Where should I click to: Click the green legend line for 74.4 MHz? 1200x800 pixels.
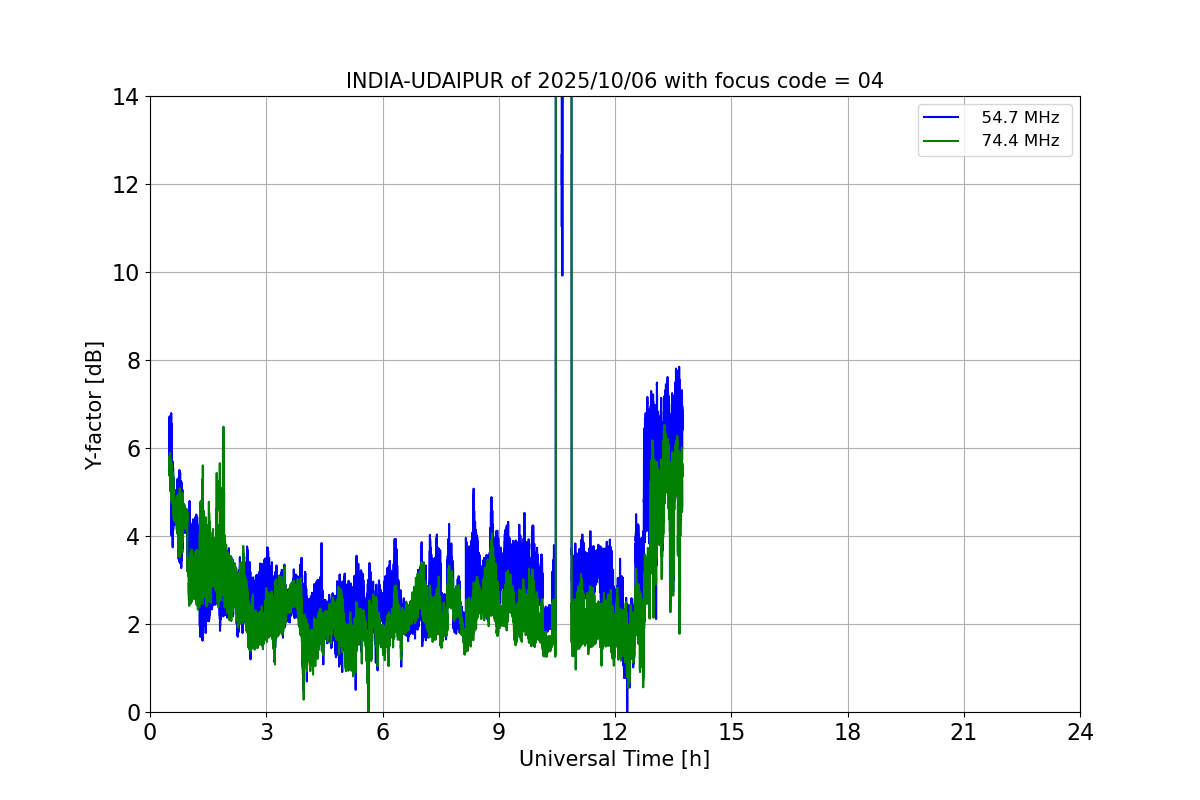click(943, 141)
